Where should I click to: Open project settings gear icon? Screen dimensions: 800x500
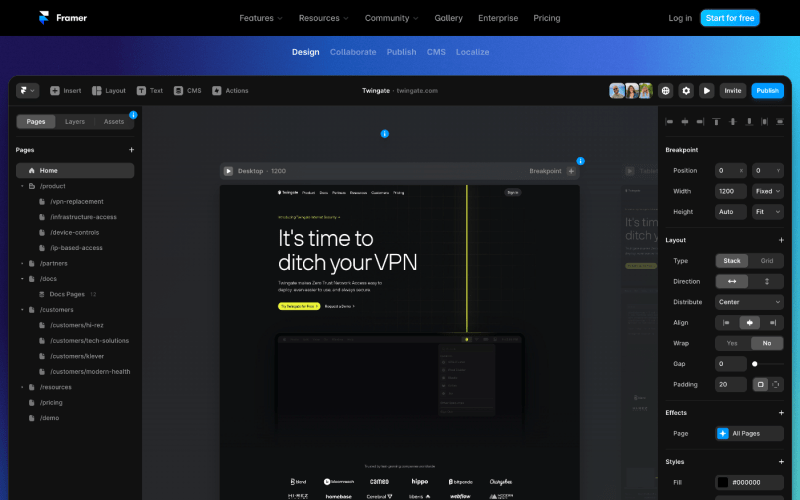tap(686, 91)
